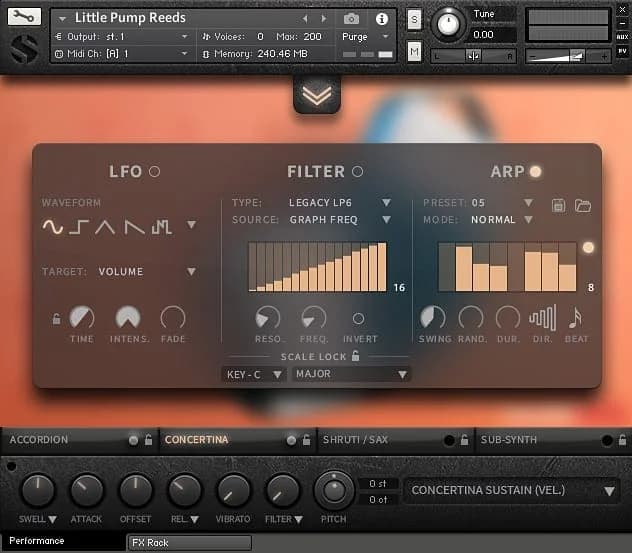632x553 pixels.
Task: Select the ACCORDION layer tab
Action: coord(40,440)
